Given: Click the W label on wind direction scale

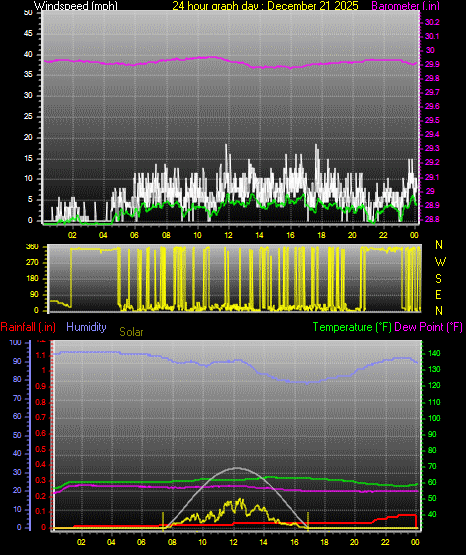Looking at the screenshot, I should click(x=440, y=262).
